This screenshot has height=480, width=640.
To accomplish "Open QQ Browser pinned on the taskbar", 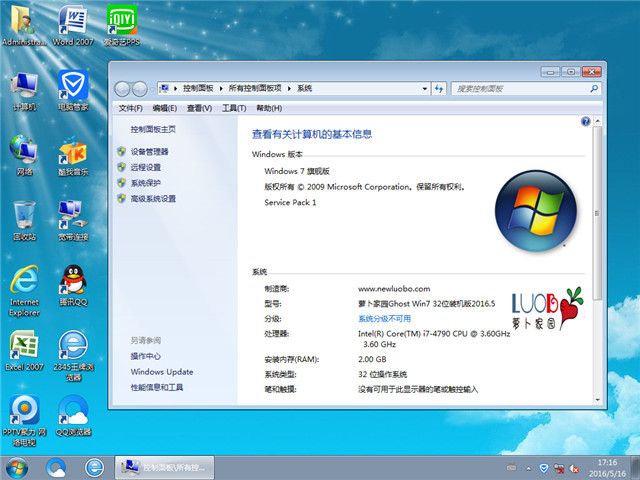I will (56, 468).
